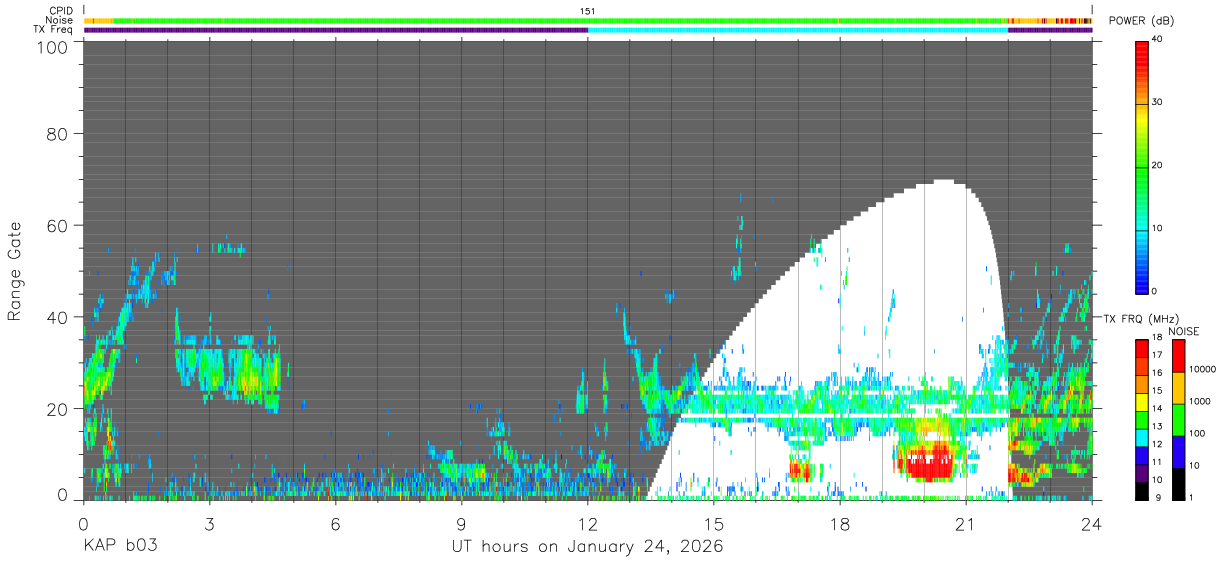Viewport: 1228px width, 567px height.
Task: Click the cyan section of the TX Freq bar
Action: tap(798, 30)
